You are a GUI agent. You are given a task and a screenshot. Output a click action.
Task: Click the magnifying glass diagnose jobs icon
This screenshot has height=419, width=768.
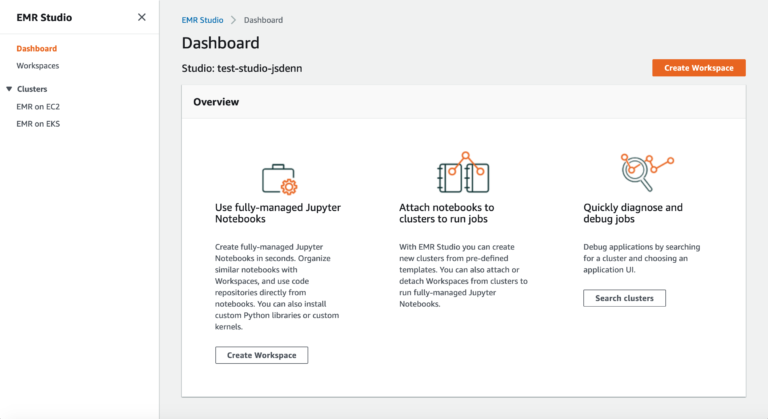point(647,172)
